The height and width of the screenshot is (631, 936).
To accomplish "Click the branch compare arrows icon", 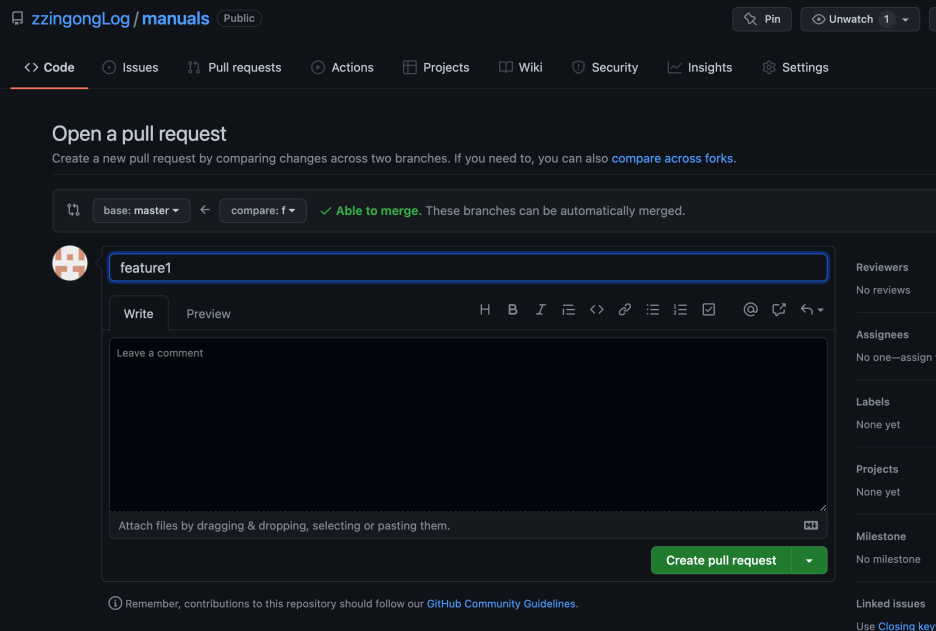I will coord(73,210).
